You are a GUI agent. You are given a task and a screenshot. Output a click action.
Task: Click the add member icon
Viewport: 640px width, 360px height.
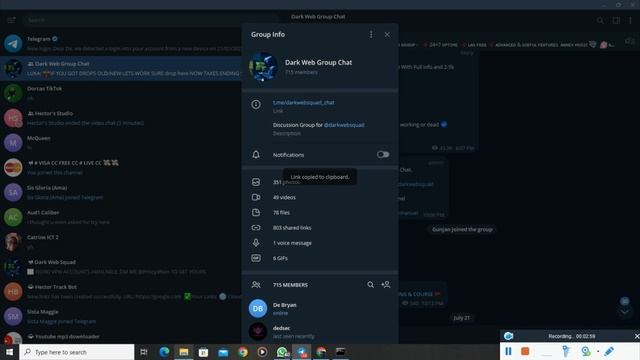pos(386,284)
